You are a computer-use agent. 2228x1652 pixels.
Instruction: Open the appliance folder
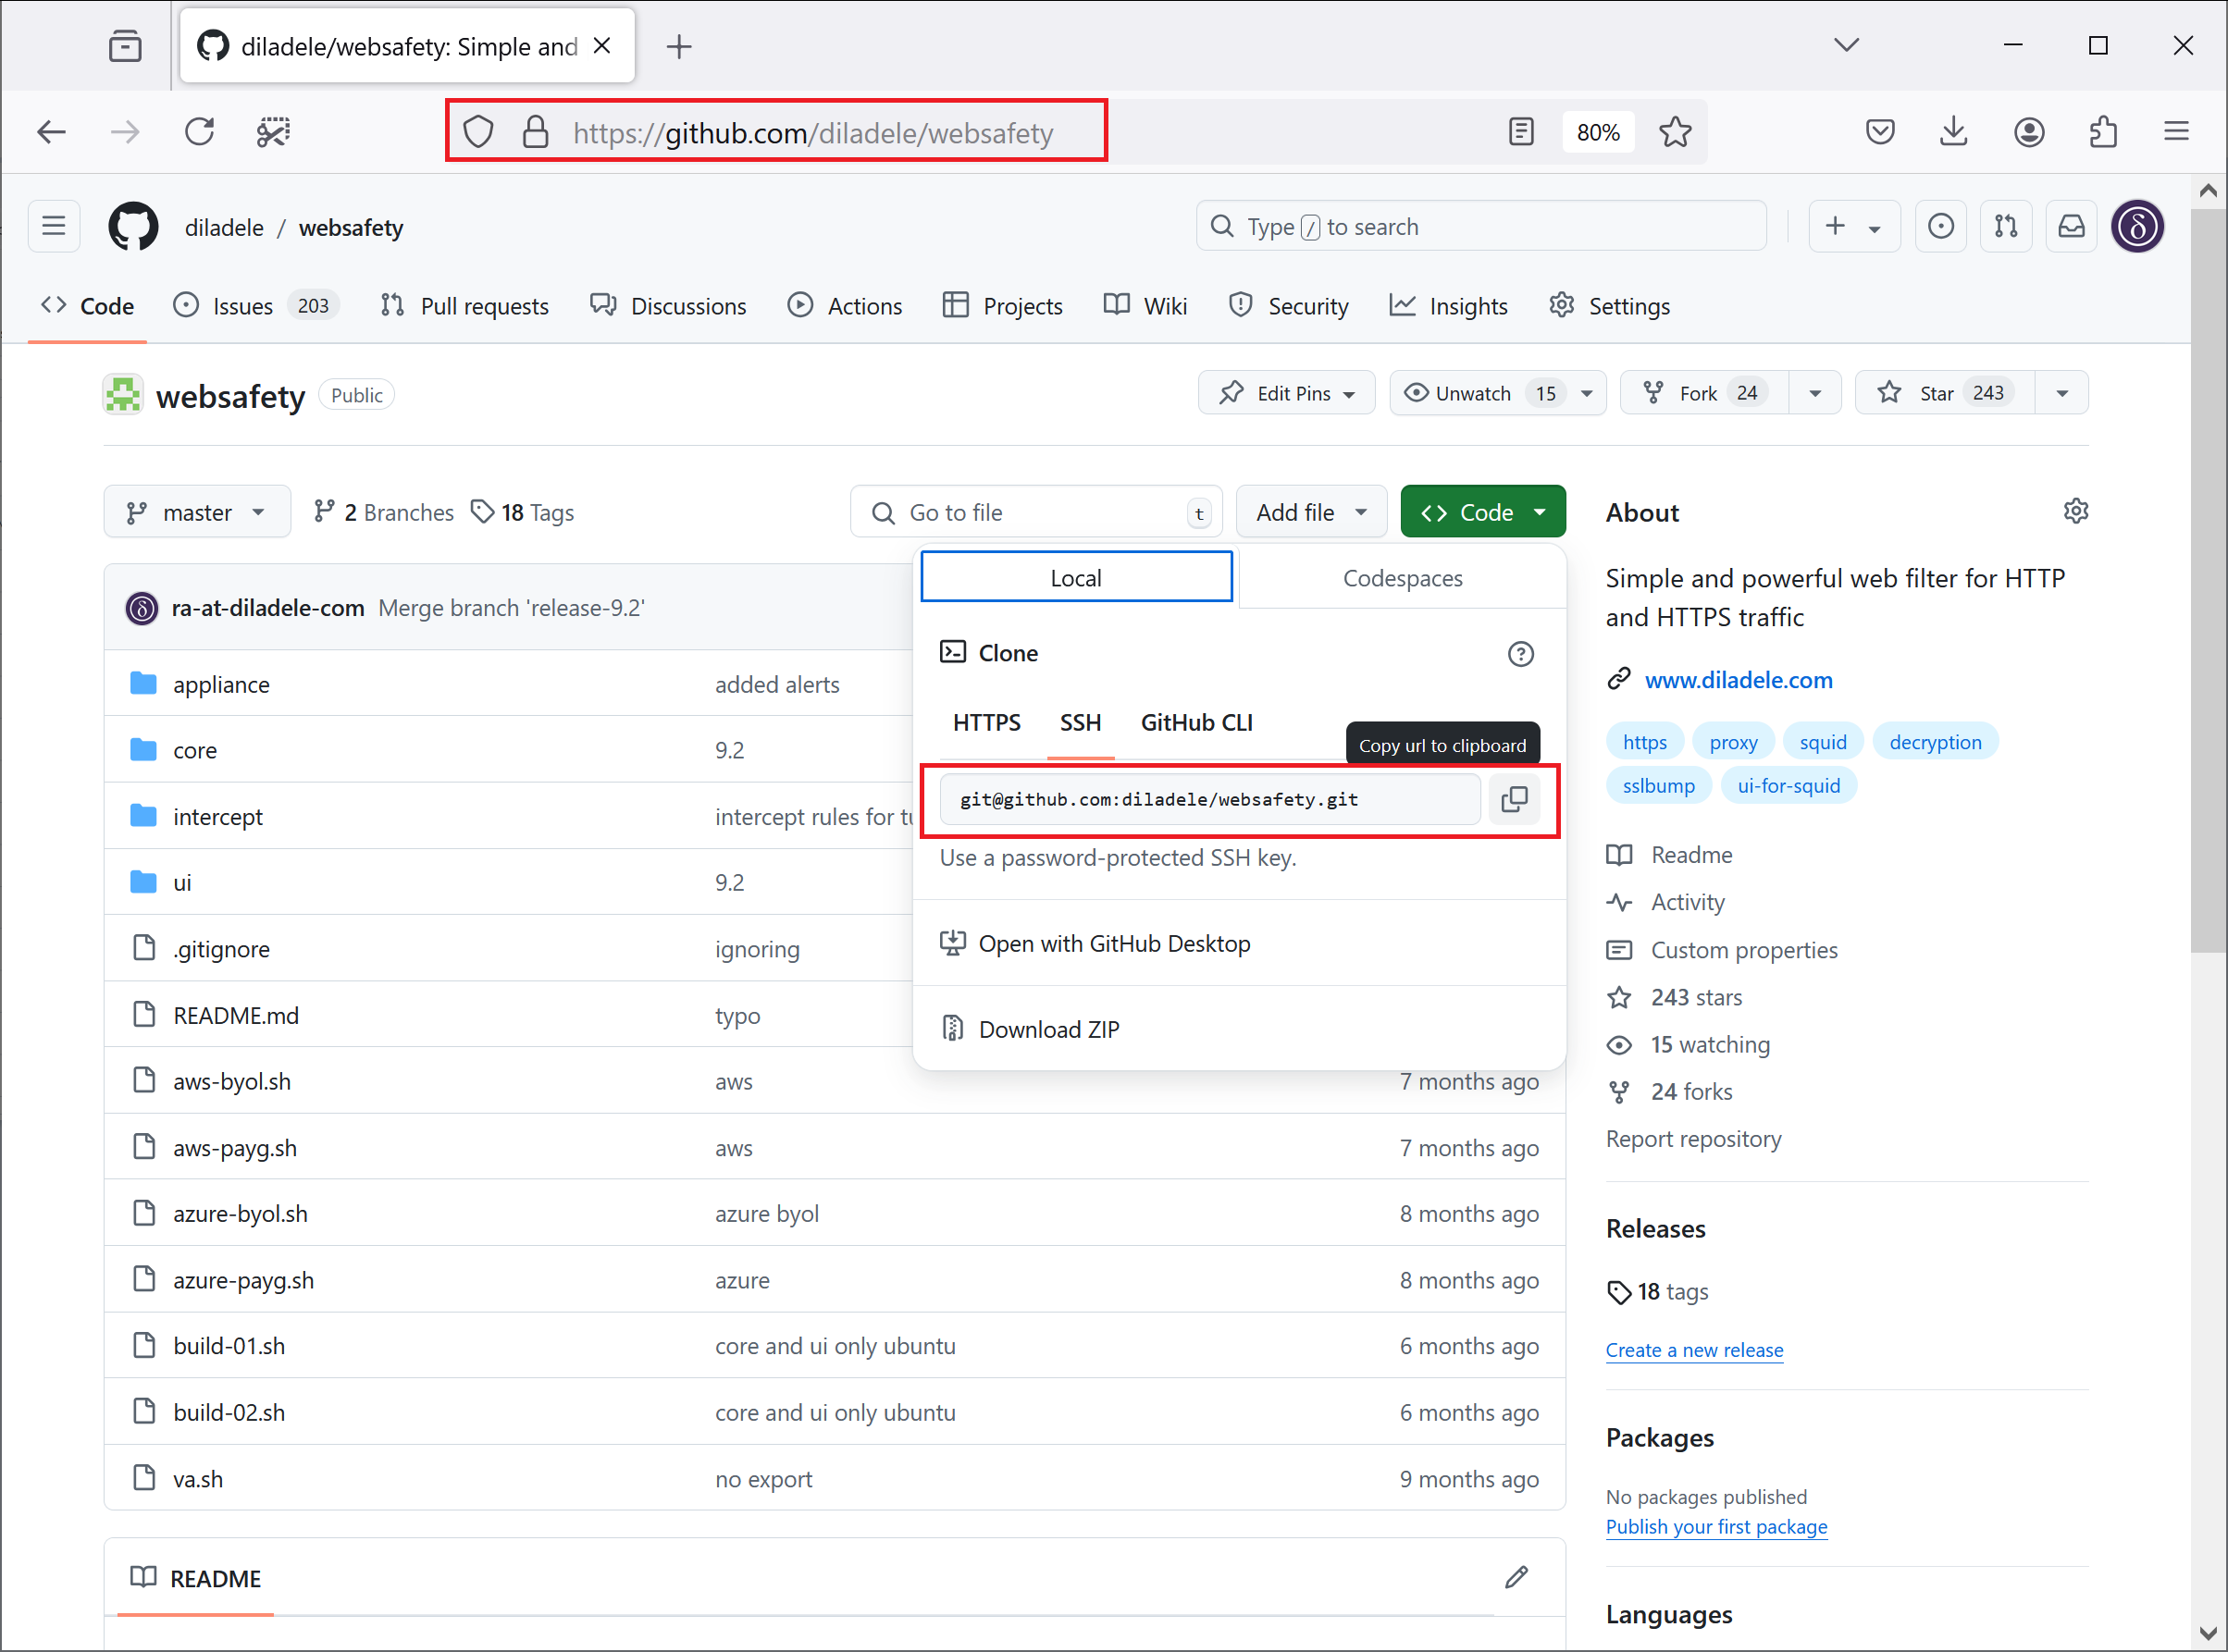[x=221, y=685]
